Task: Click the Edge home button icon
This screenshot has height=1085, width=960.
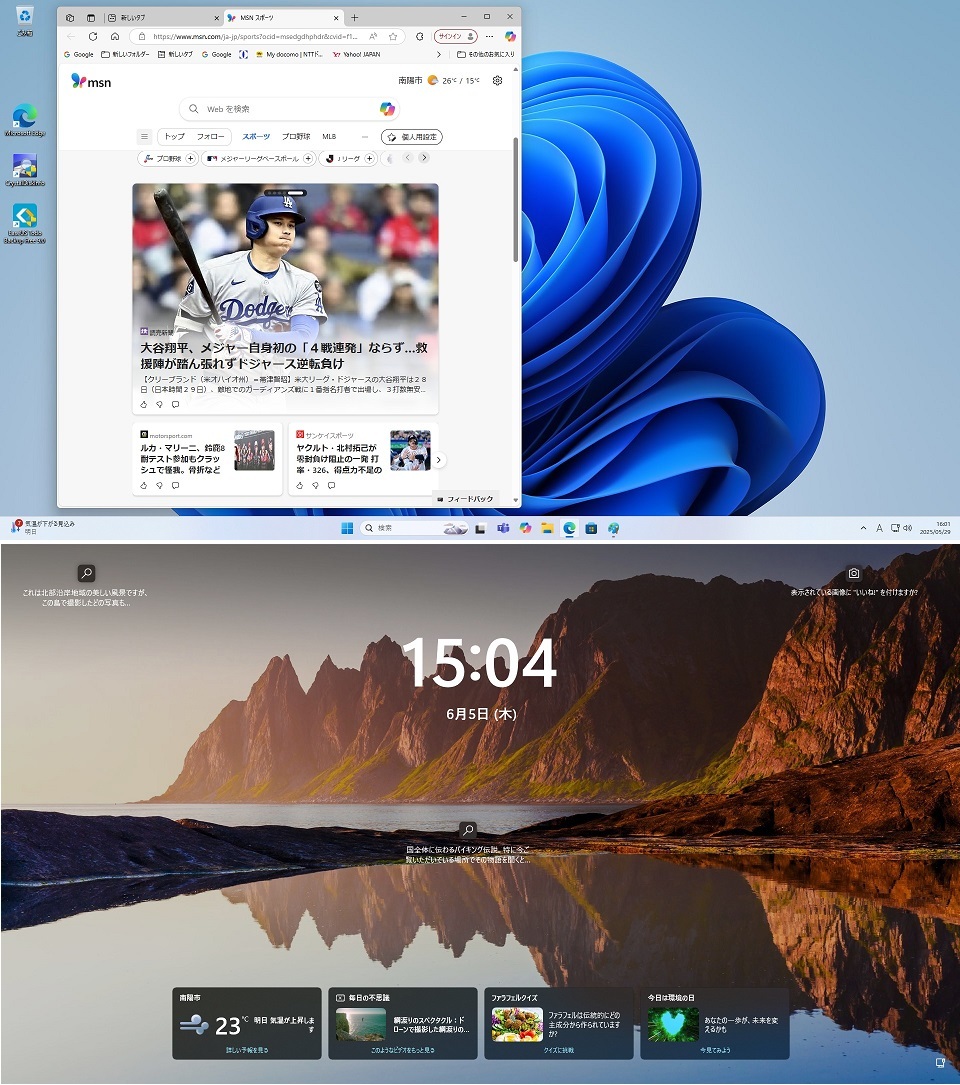Action: click(115, 36)
